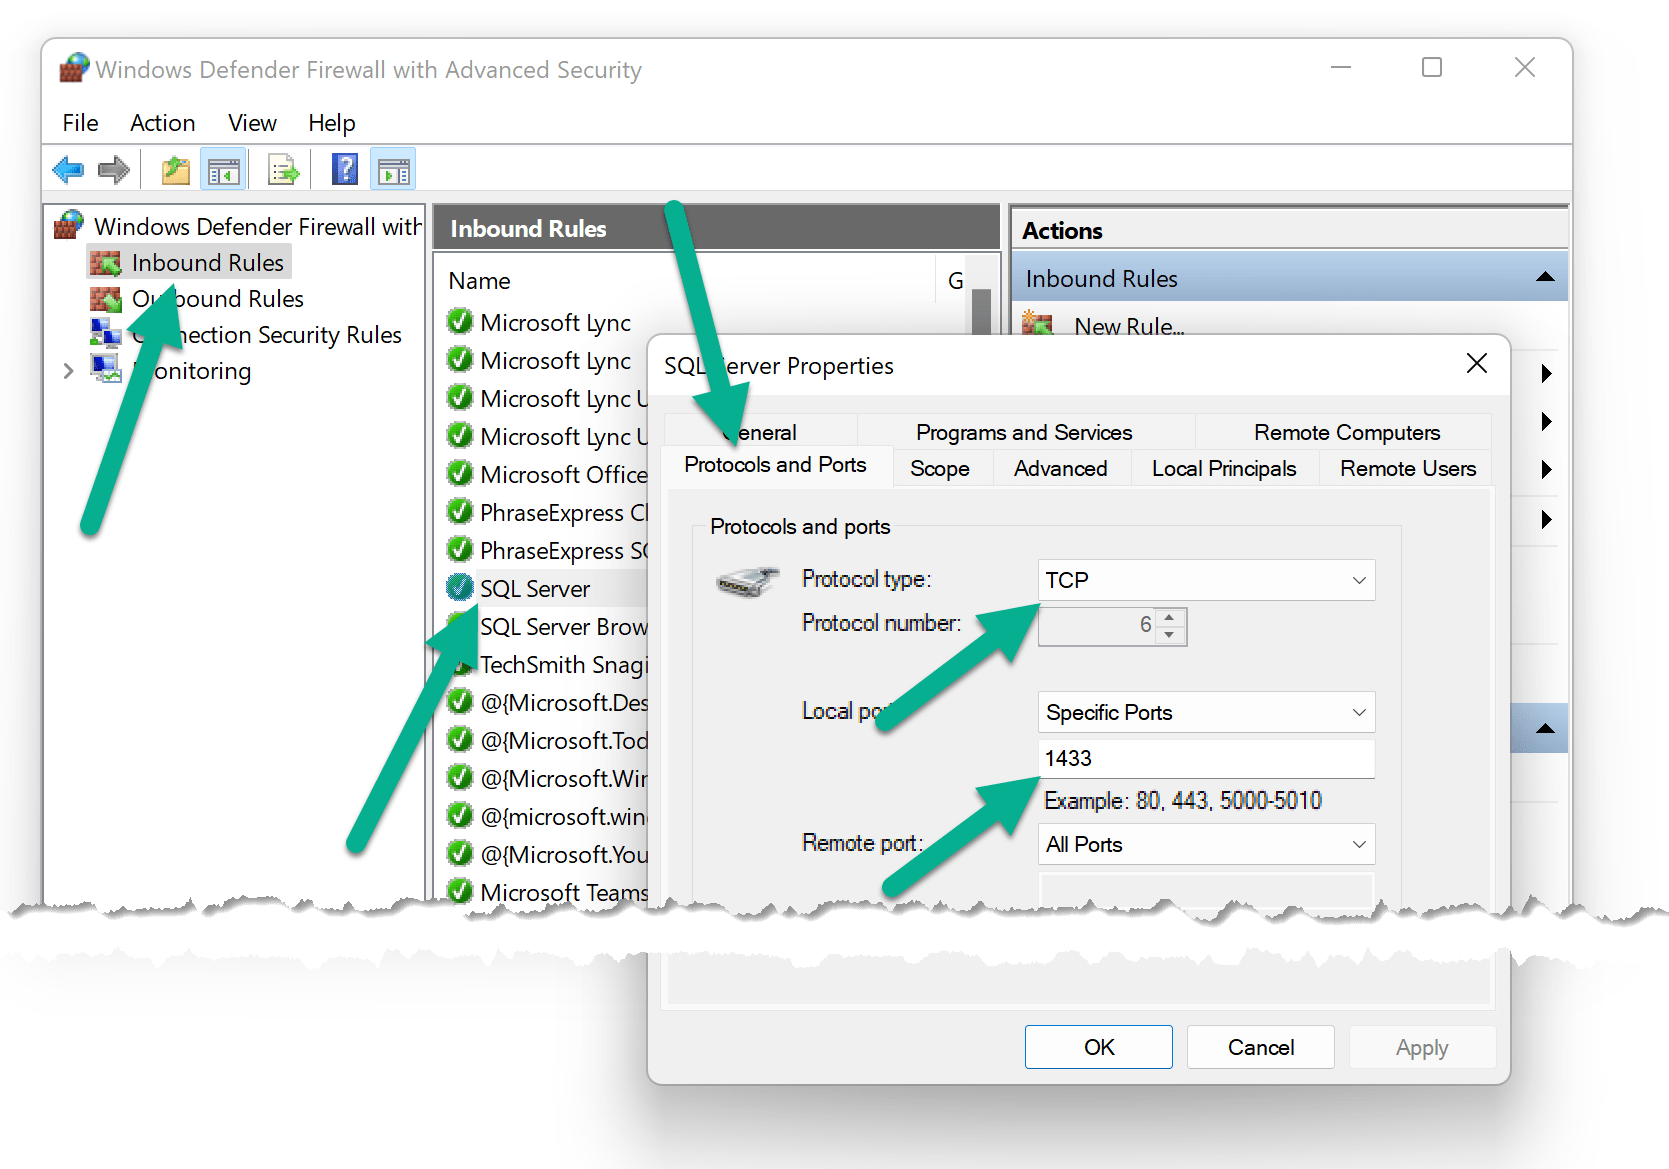Open the Help menu

pyautogui.click(x=331, y=123)
